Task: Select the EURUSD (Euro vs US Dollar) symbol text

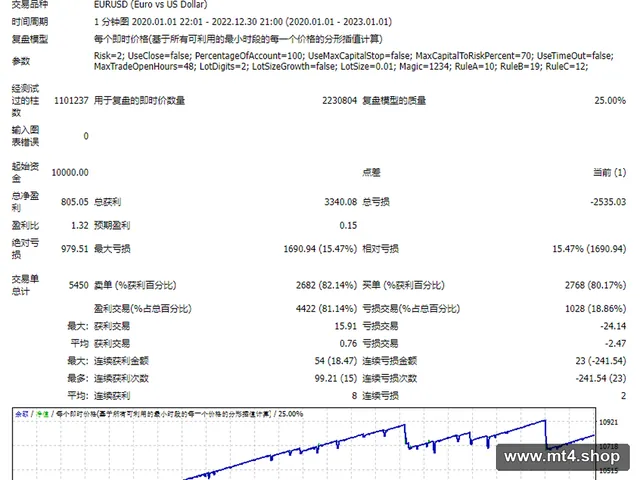Action: (x=151, y=4)
